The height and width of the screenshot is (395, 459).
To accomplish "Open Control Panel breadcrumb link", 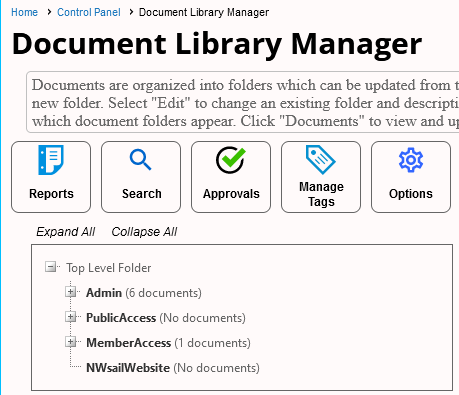I will (89, 12).
